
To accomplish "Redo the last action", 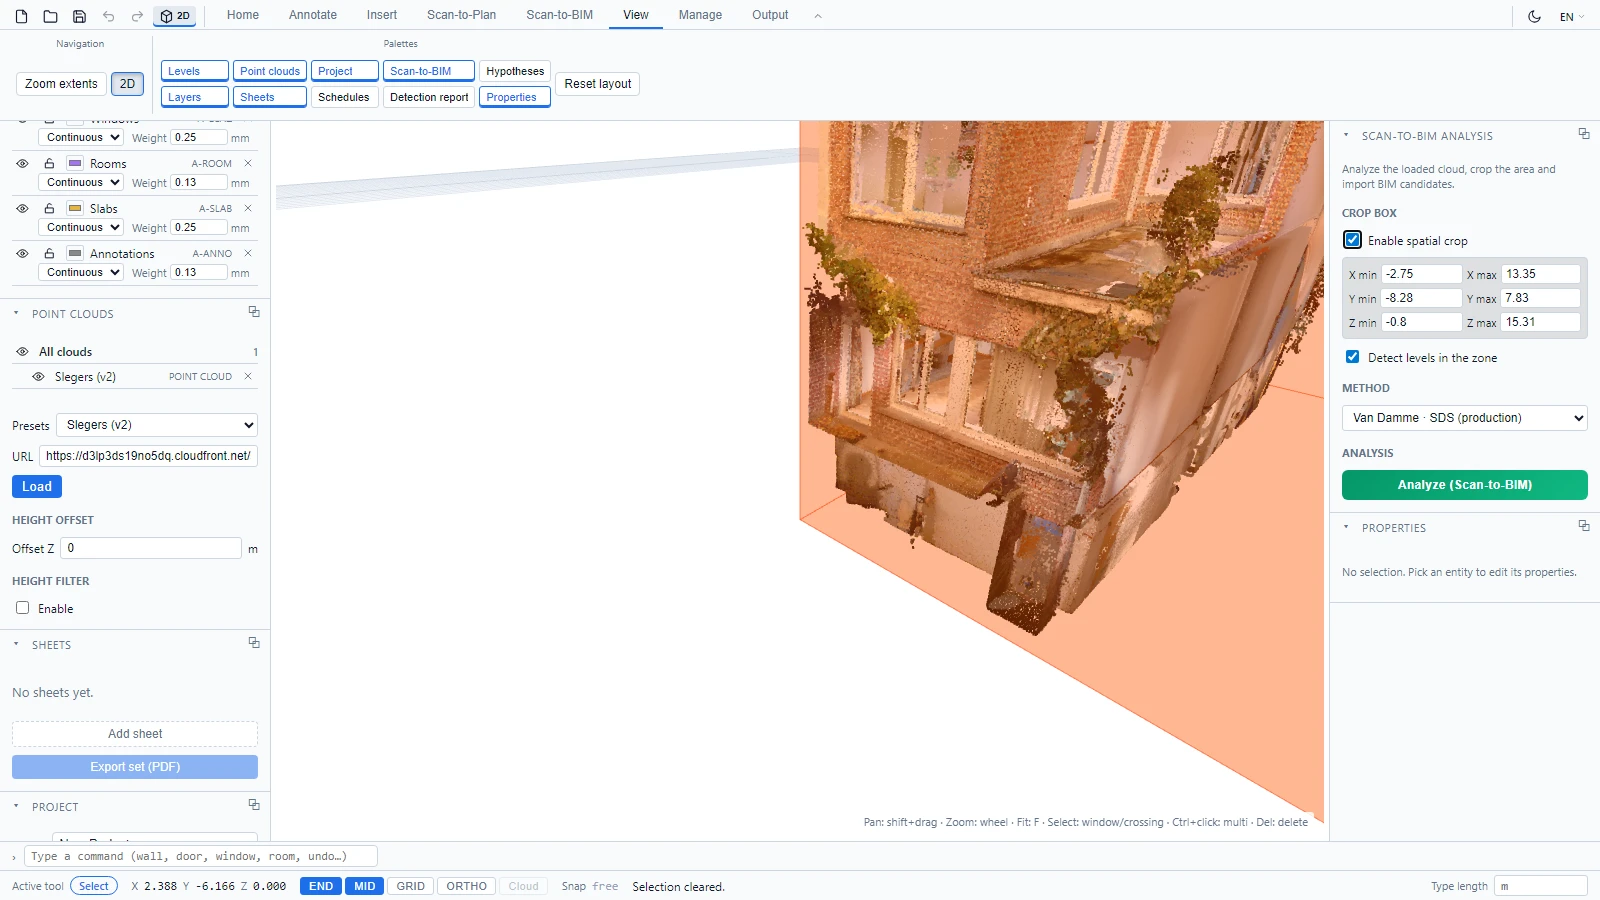I will coord(137,16).
